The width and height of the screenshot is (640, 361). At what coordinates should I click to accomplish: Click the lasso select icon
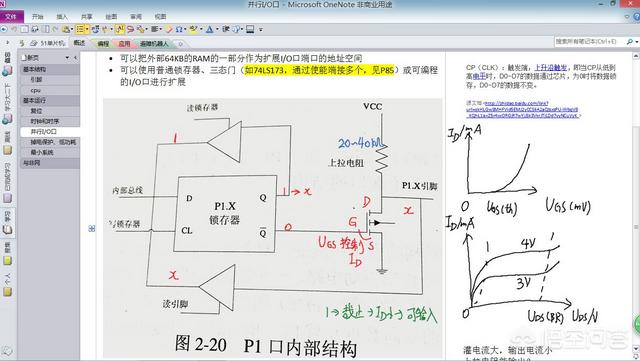[x=130, y=29]
